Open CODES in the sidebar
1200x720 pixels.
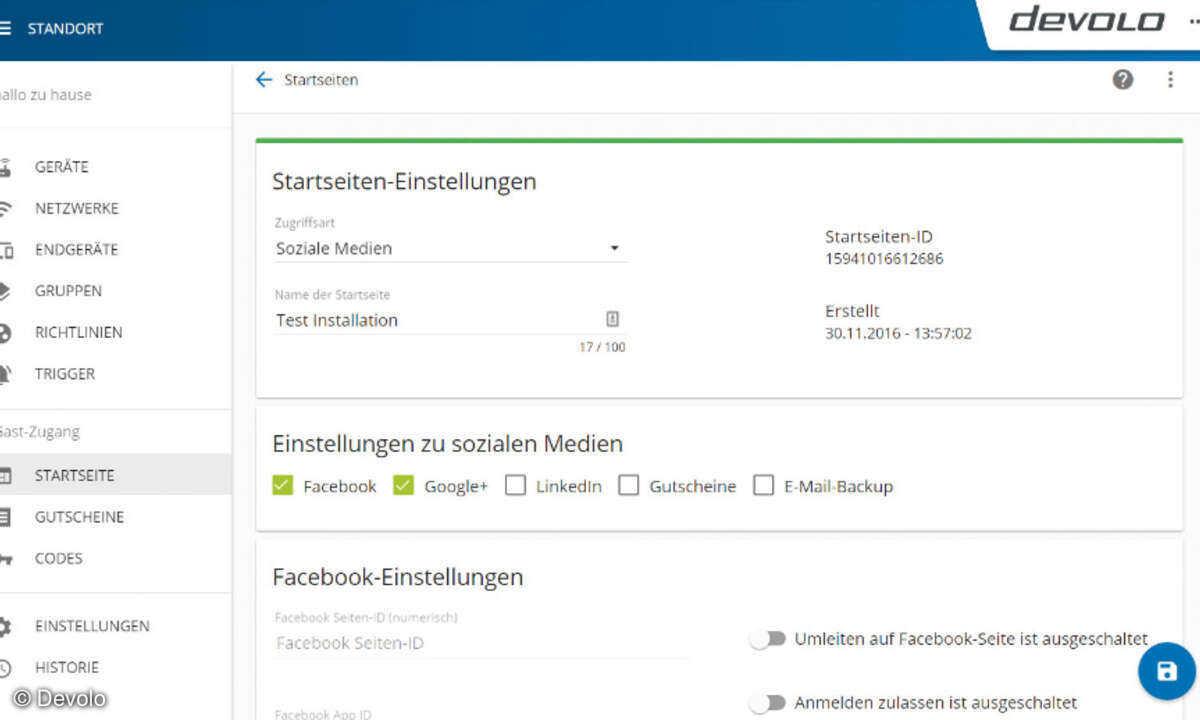click(59, 559)
